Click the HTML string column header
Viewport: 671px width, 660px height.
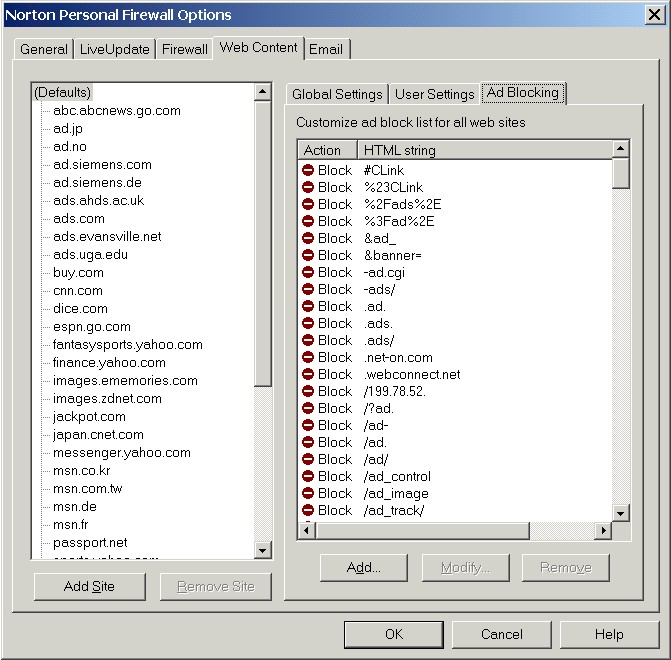tap(484, 150)
